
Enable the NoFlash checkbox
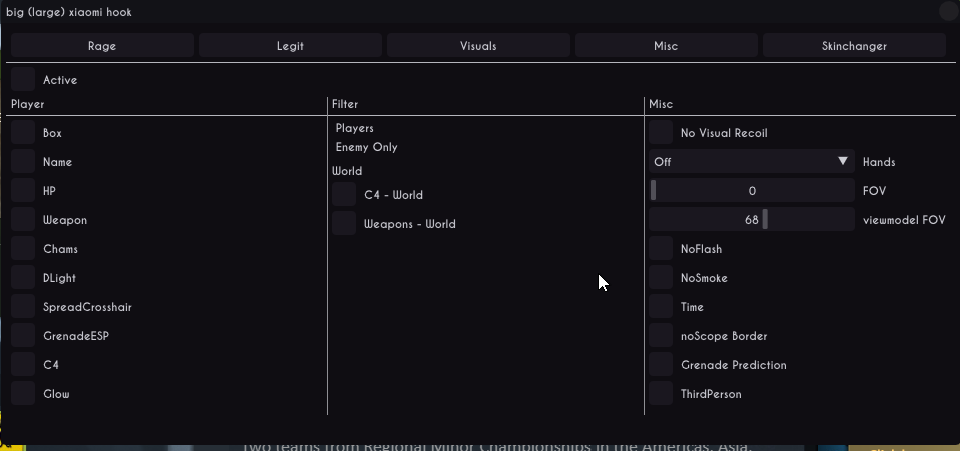point(661,249)
